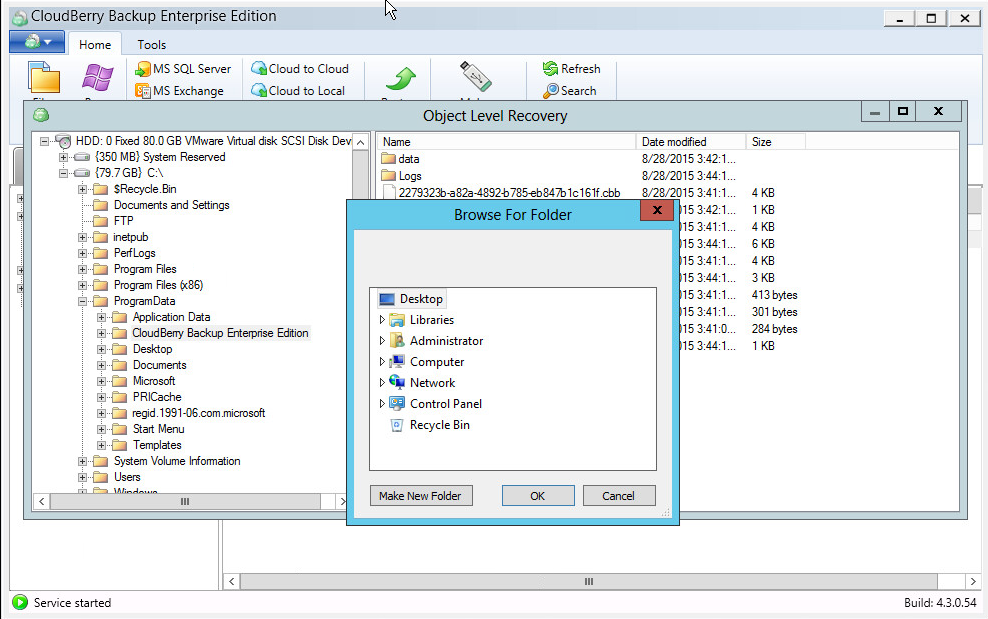This screenshot has width=988, height=619.
Task: Sort file list by Name column
Action: [x=506, y=142]
